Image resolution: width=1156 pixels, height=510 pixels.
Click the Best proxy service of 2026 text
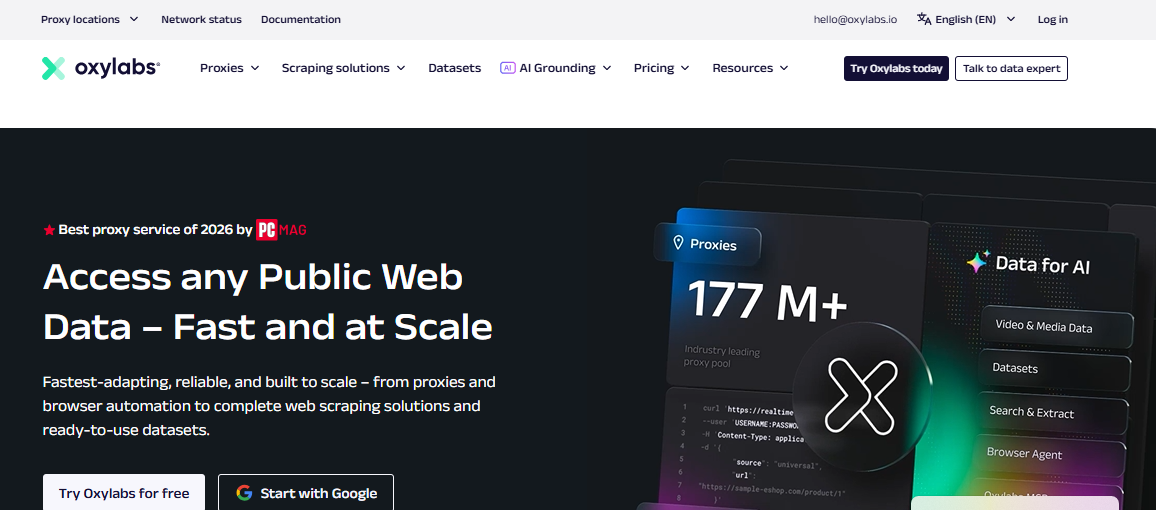(x=156, y=230)
